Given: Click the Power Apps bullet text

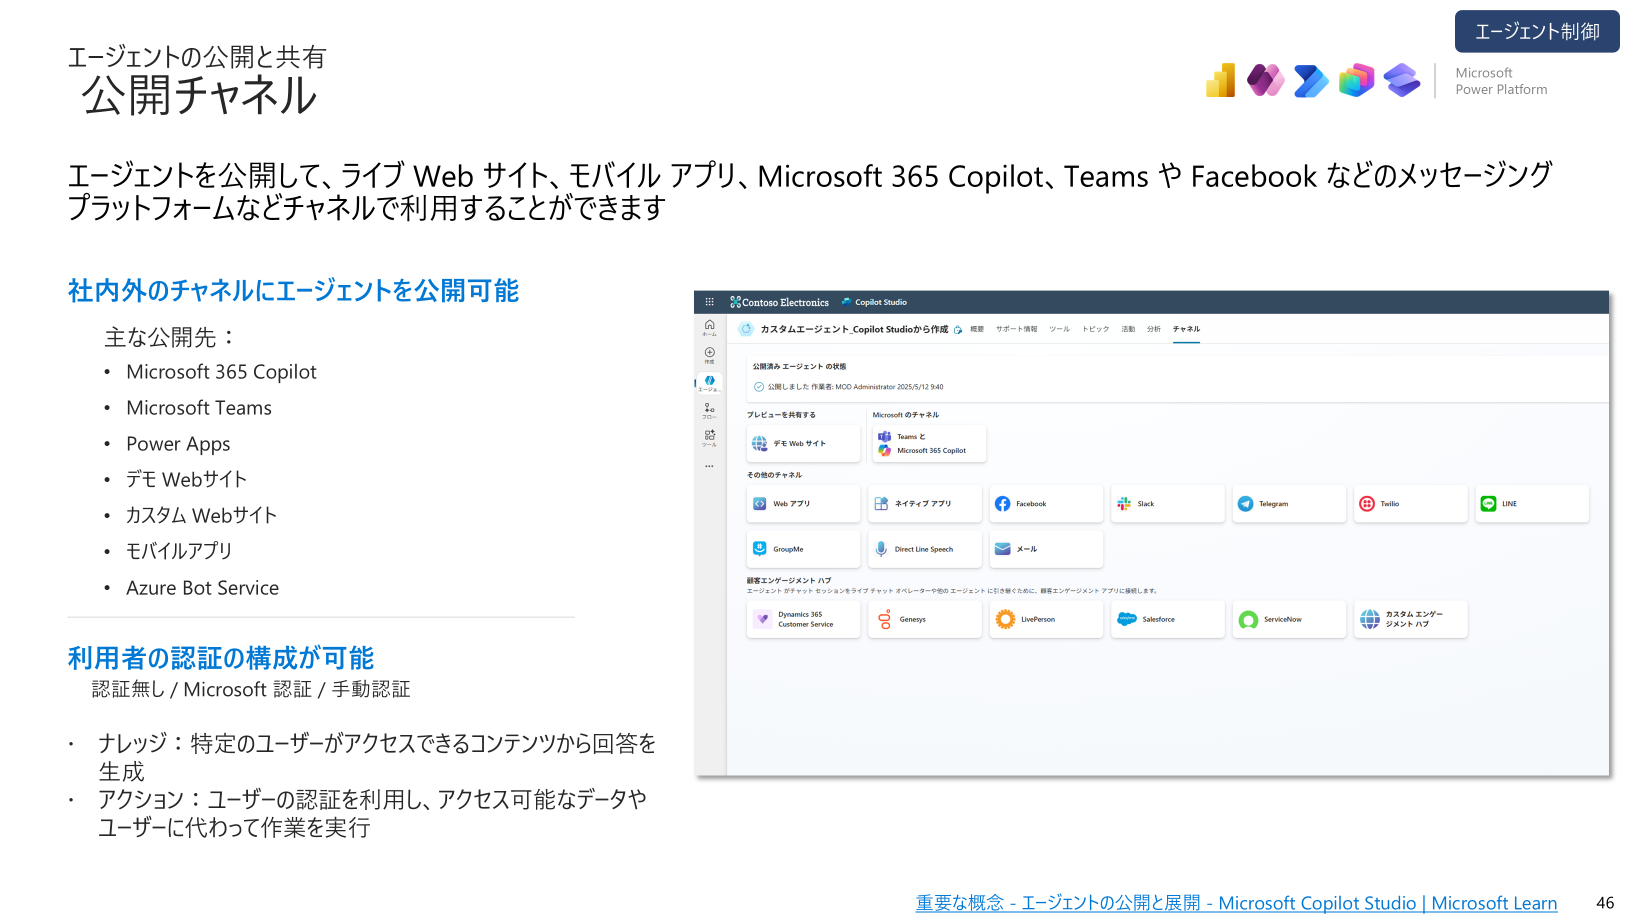Looking at the screenshot, I should pyautogui.click(x=178, y=444).
